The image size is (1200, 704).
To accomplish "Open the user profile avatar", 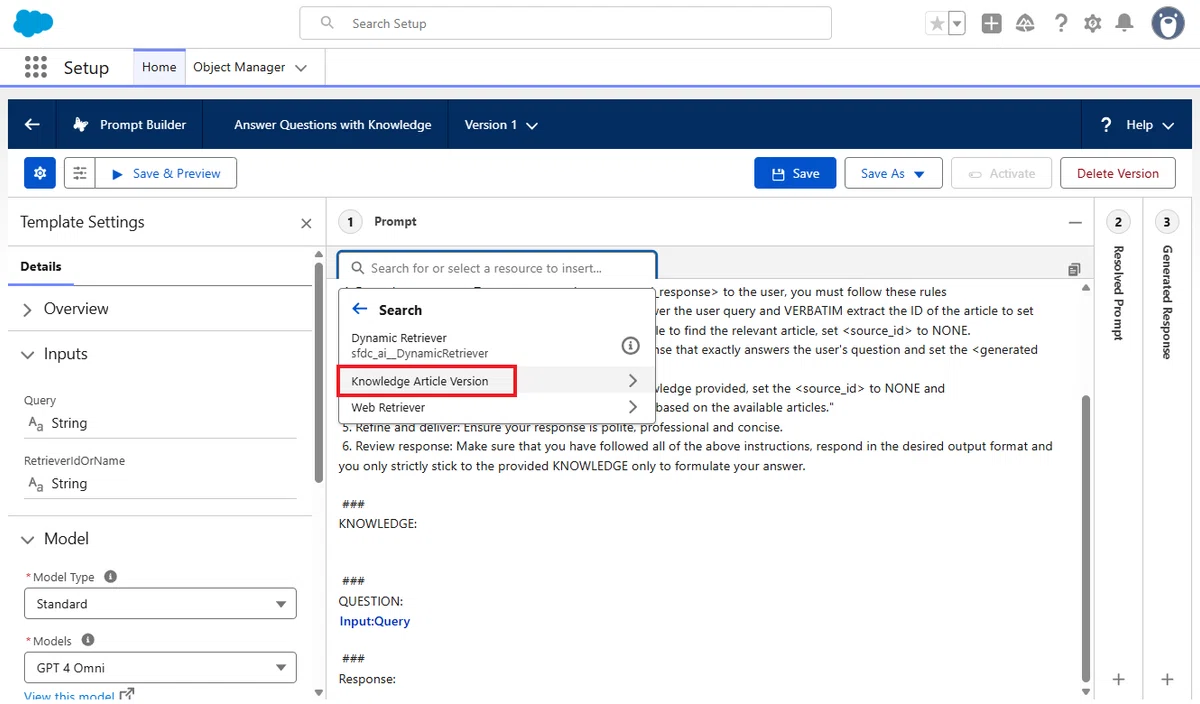I will click(x=1168, y=23).
